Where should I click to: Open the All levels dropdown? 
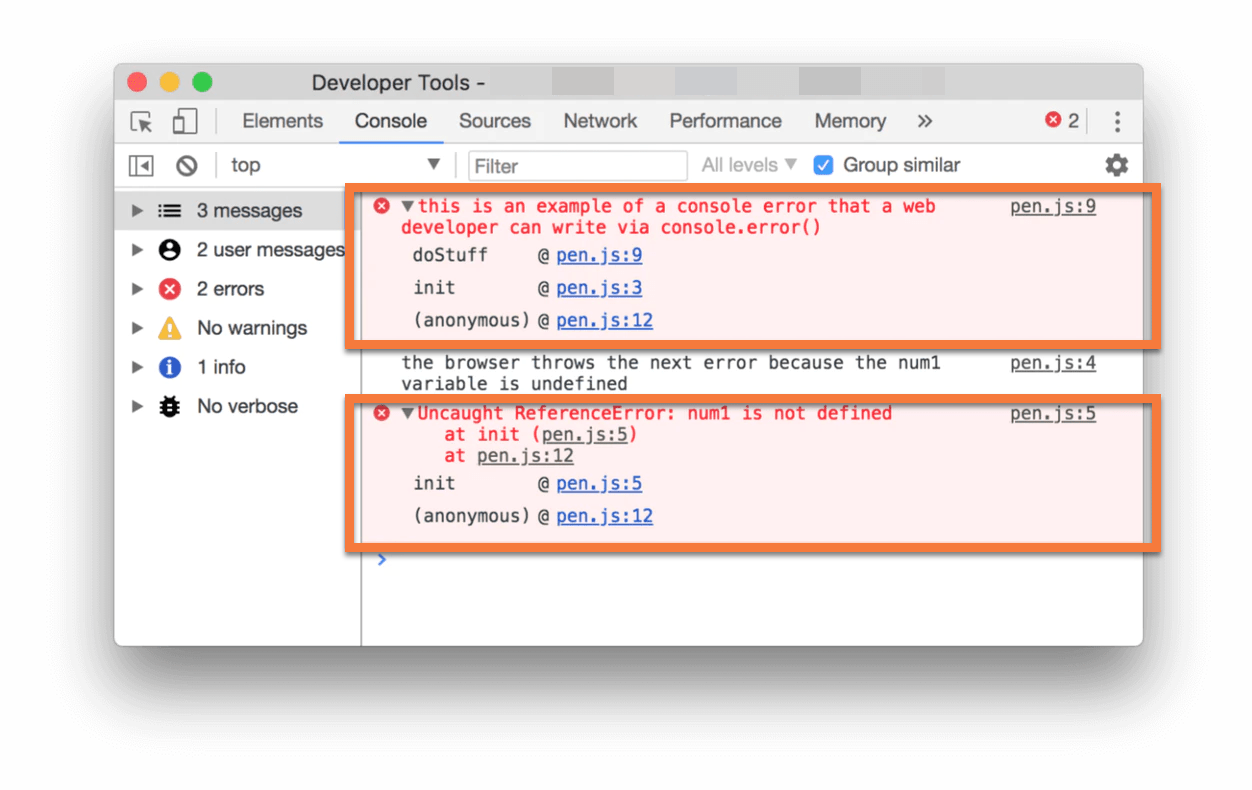point(749,165)
